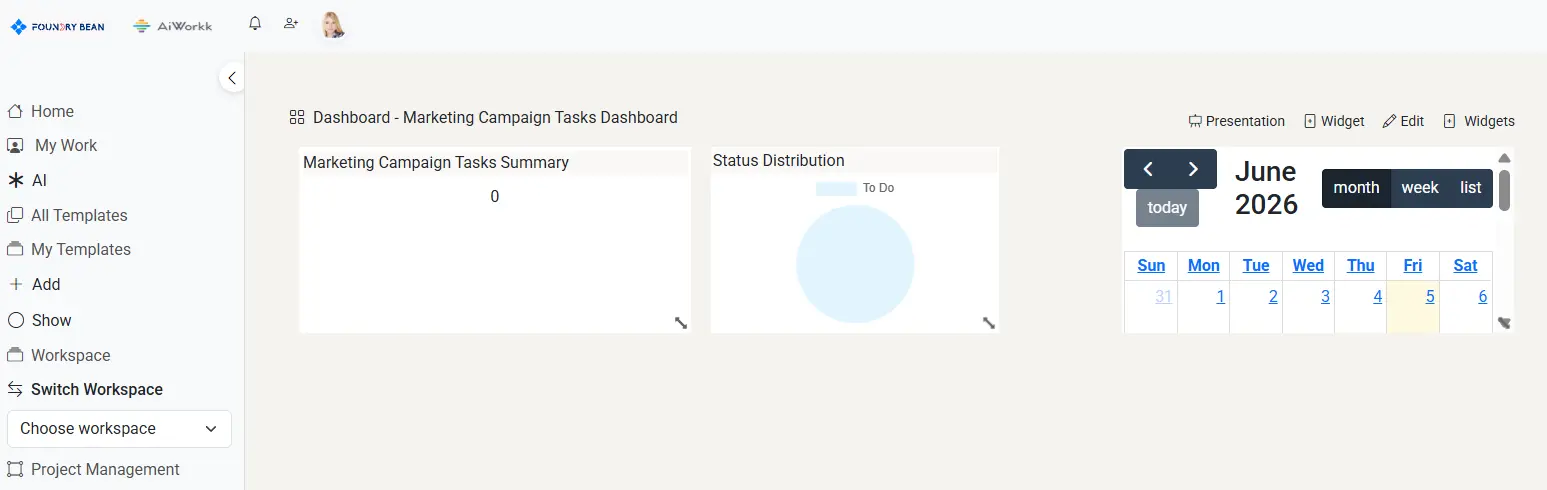1547x490 pixels.
Task: Start Presentation mode
Action: [x=1237, y=121]
